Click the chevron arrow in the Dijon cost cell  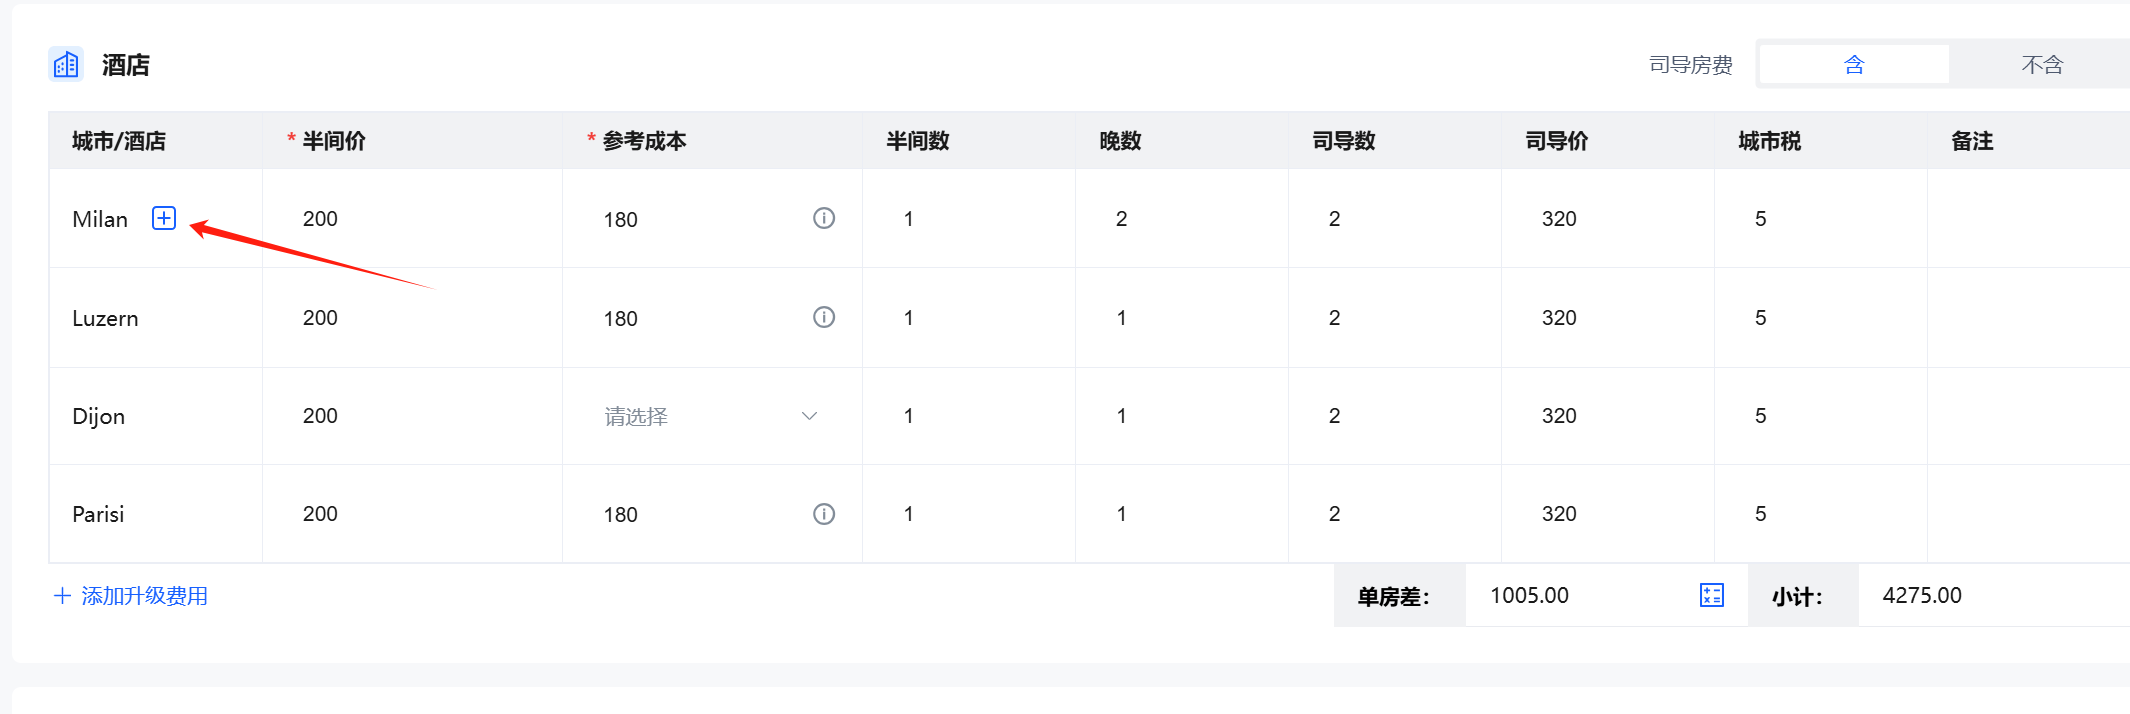tap(810, 416)
